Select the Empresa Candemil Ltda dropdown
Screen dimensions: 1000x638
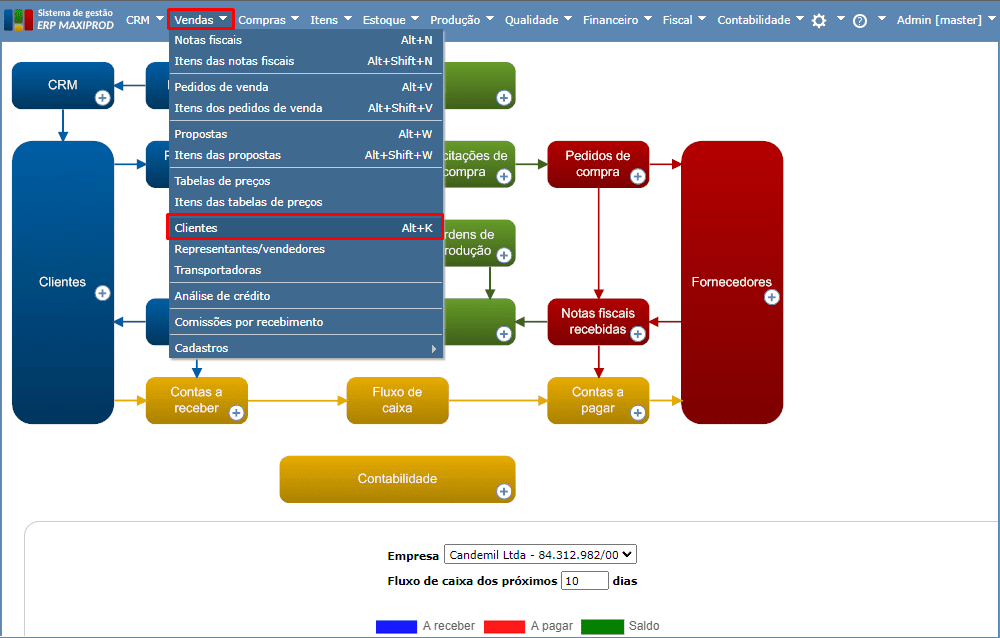pyautogui.click(x=540, y=554)
